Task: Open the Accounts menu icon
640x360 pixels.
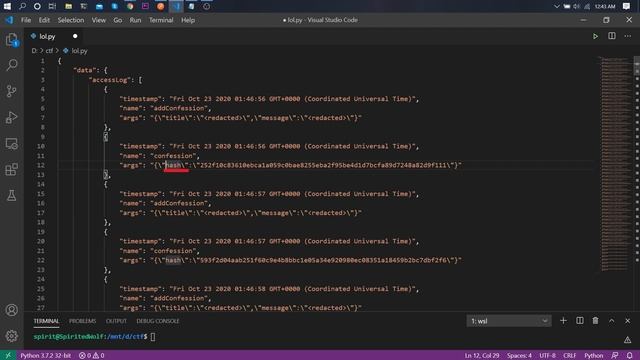Action: pyautogui.click(x=11, y=310)
